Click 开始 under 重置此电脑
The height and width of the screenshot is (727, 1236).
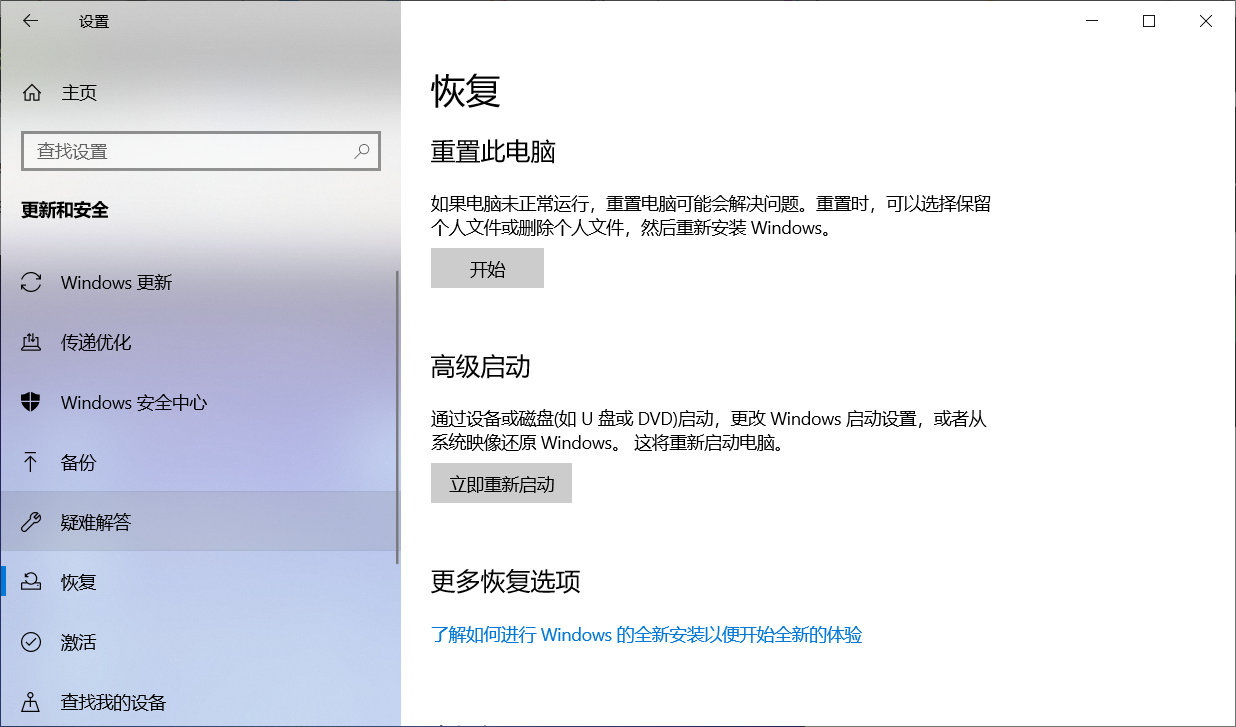pos(487,267)
